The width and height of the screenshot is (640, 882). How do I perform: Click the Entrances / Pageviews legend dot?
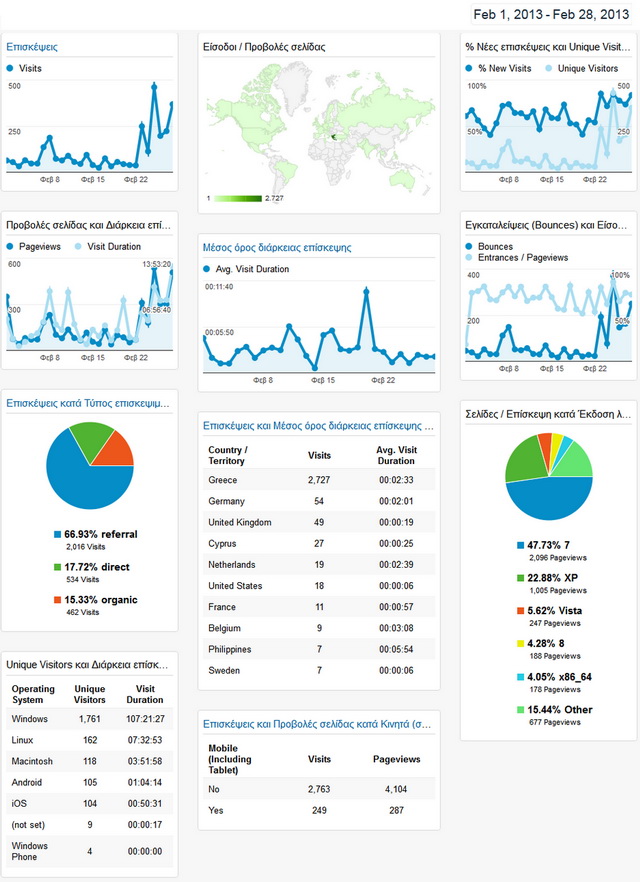point(470,258)
